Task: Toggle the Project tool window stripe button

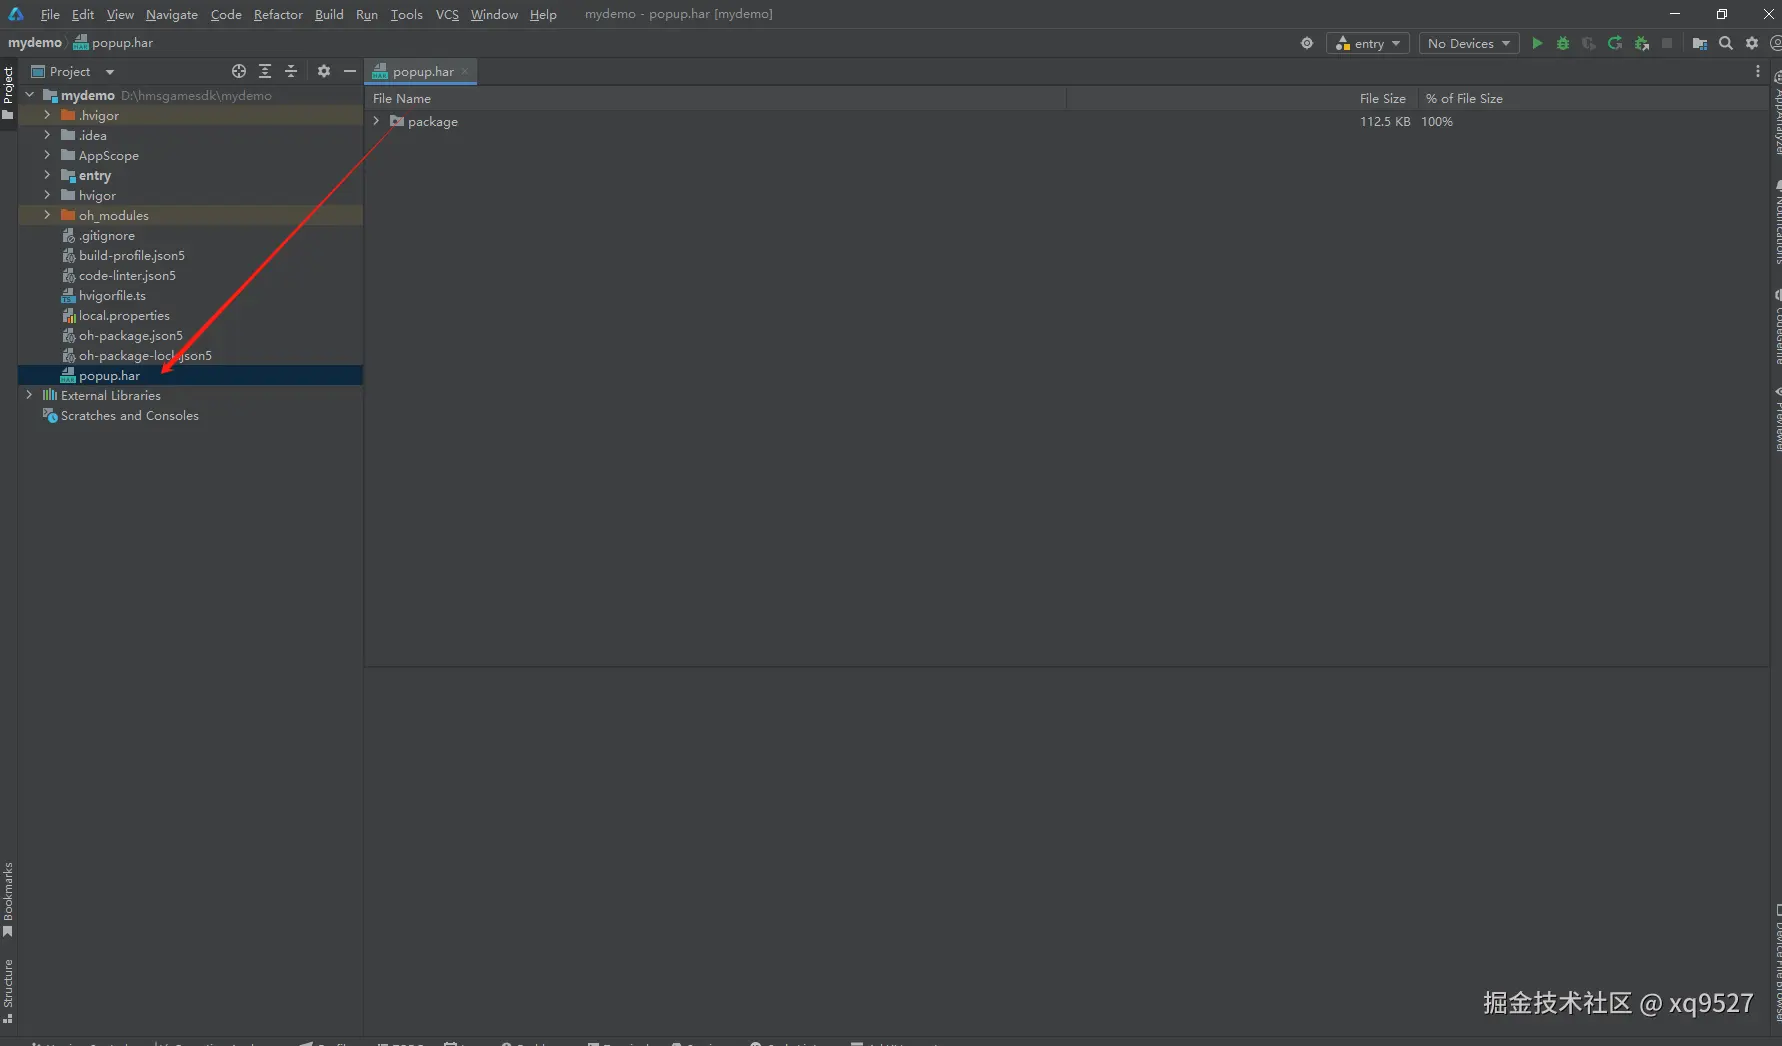Action: point(8,93)
